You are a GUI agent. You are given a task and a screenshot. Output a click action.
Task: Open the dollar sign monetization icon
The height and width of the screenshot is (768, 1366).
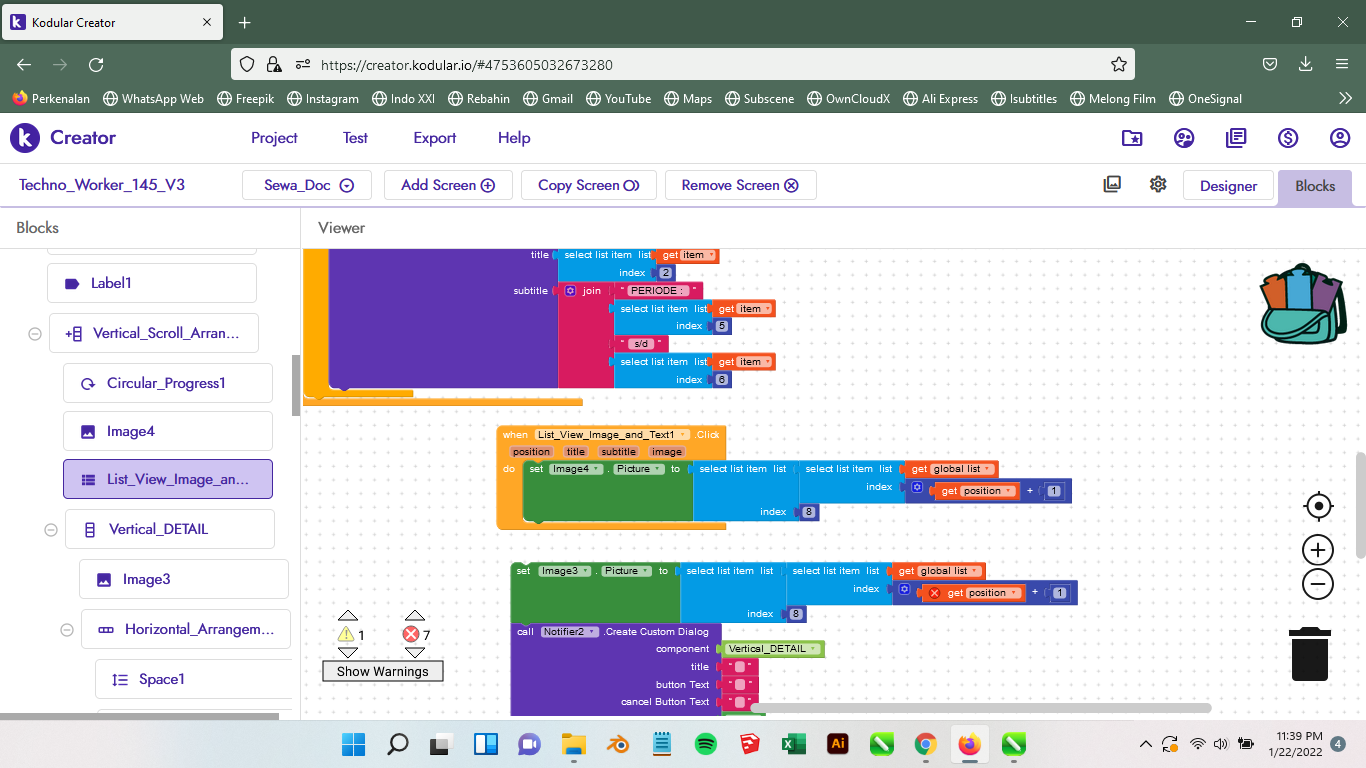[x=1288, y=138]
